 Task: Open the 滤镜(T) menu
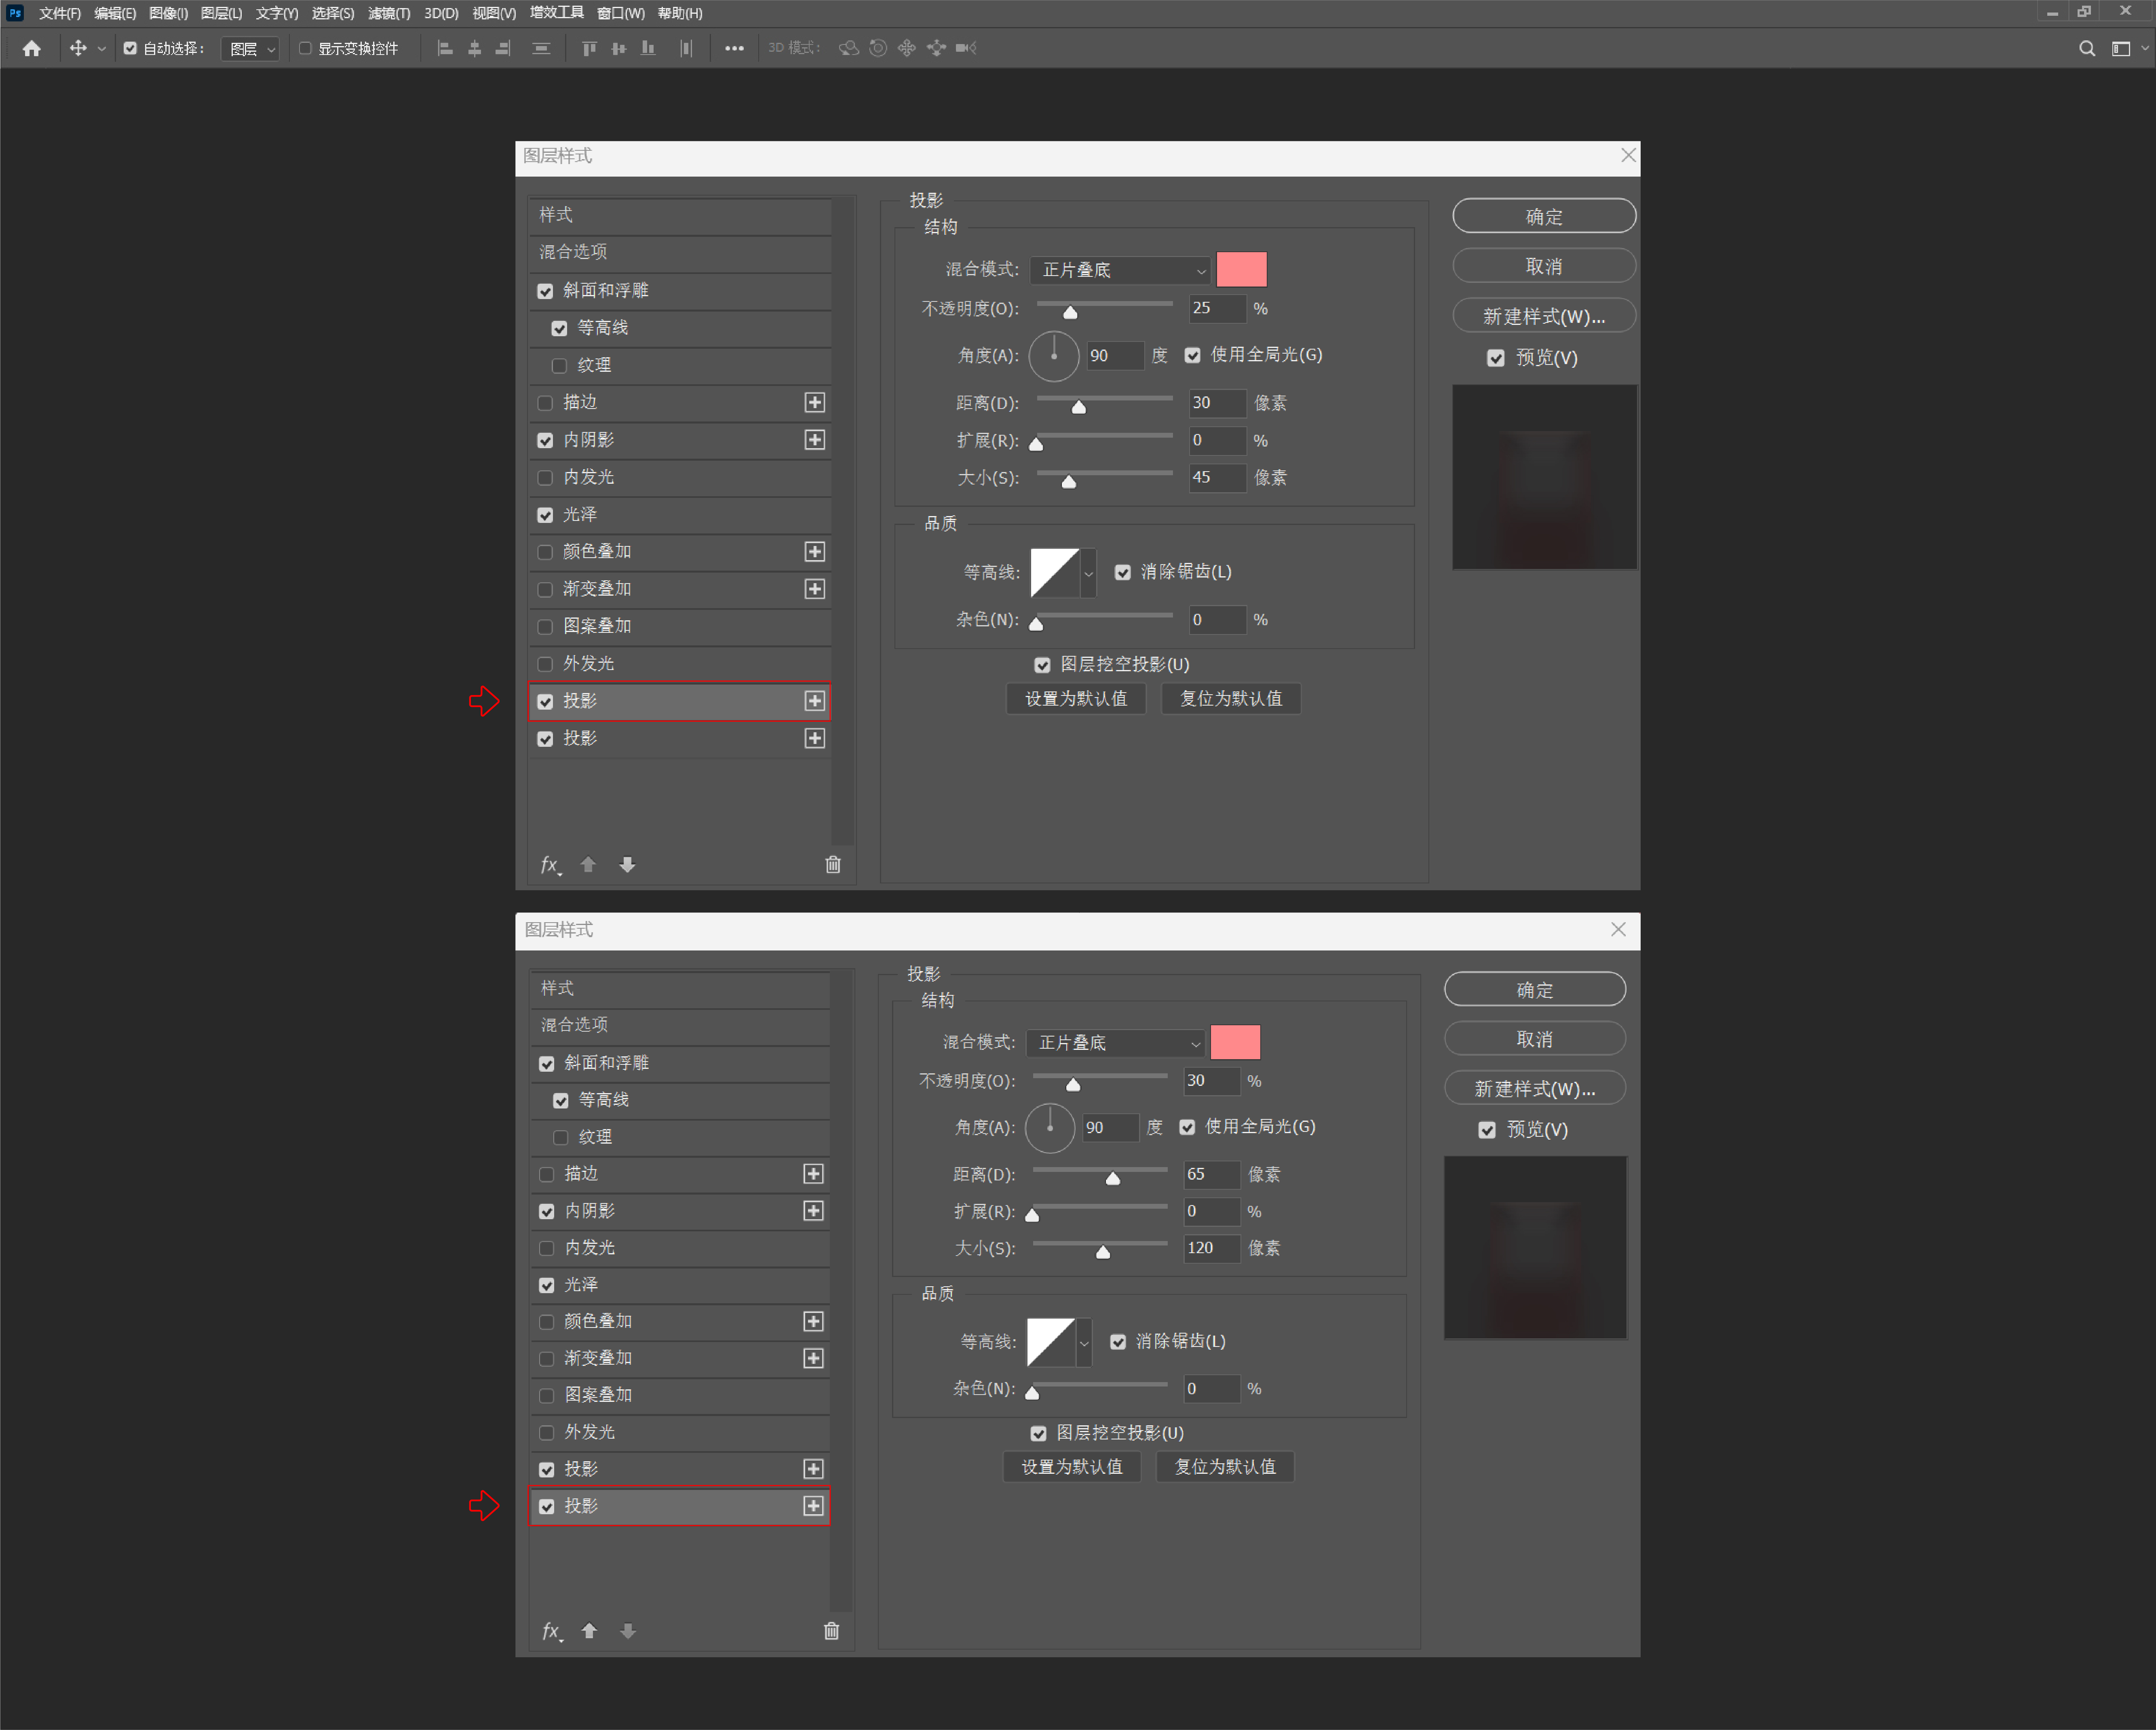coord(389,13)
